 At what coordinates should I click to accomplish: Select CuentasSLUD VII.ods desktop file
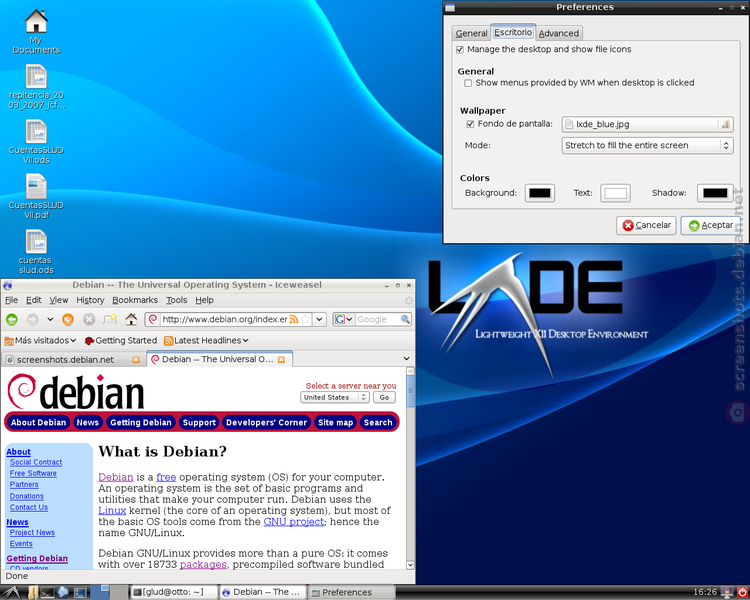coord(36,142)
